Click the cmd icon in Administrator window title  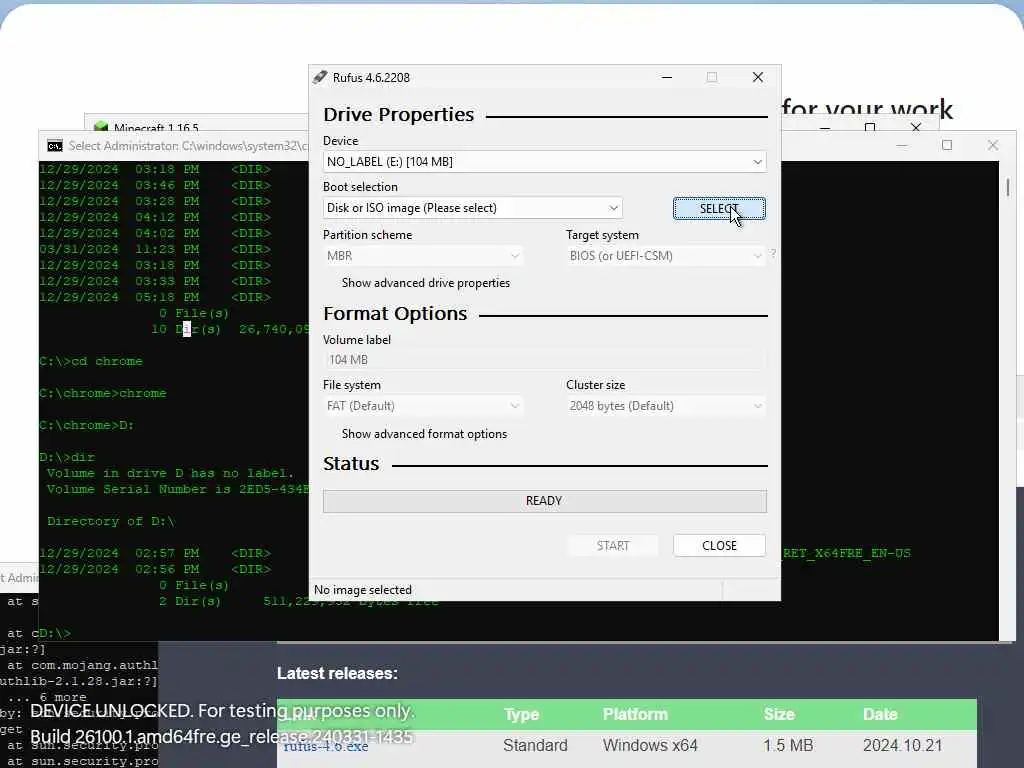pos(55,146)
